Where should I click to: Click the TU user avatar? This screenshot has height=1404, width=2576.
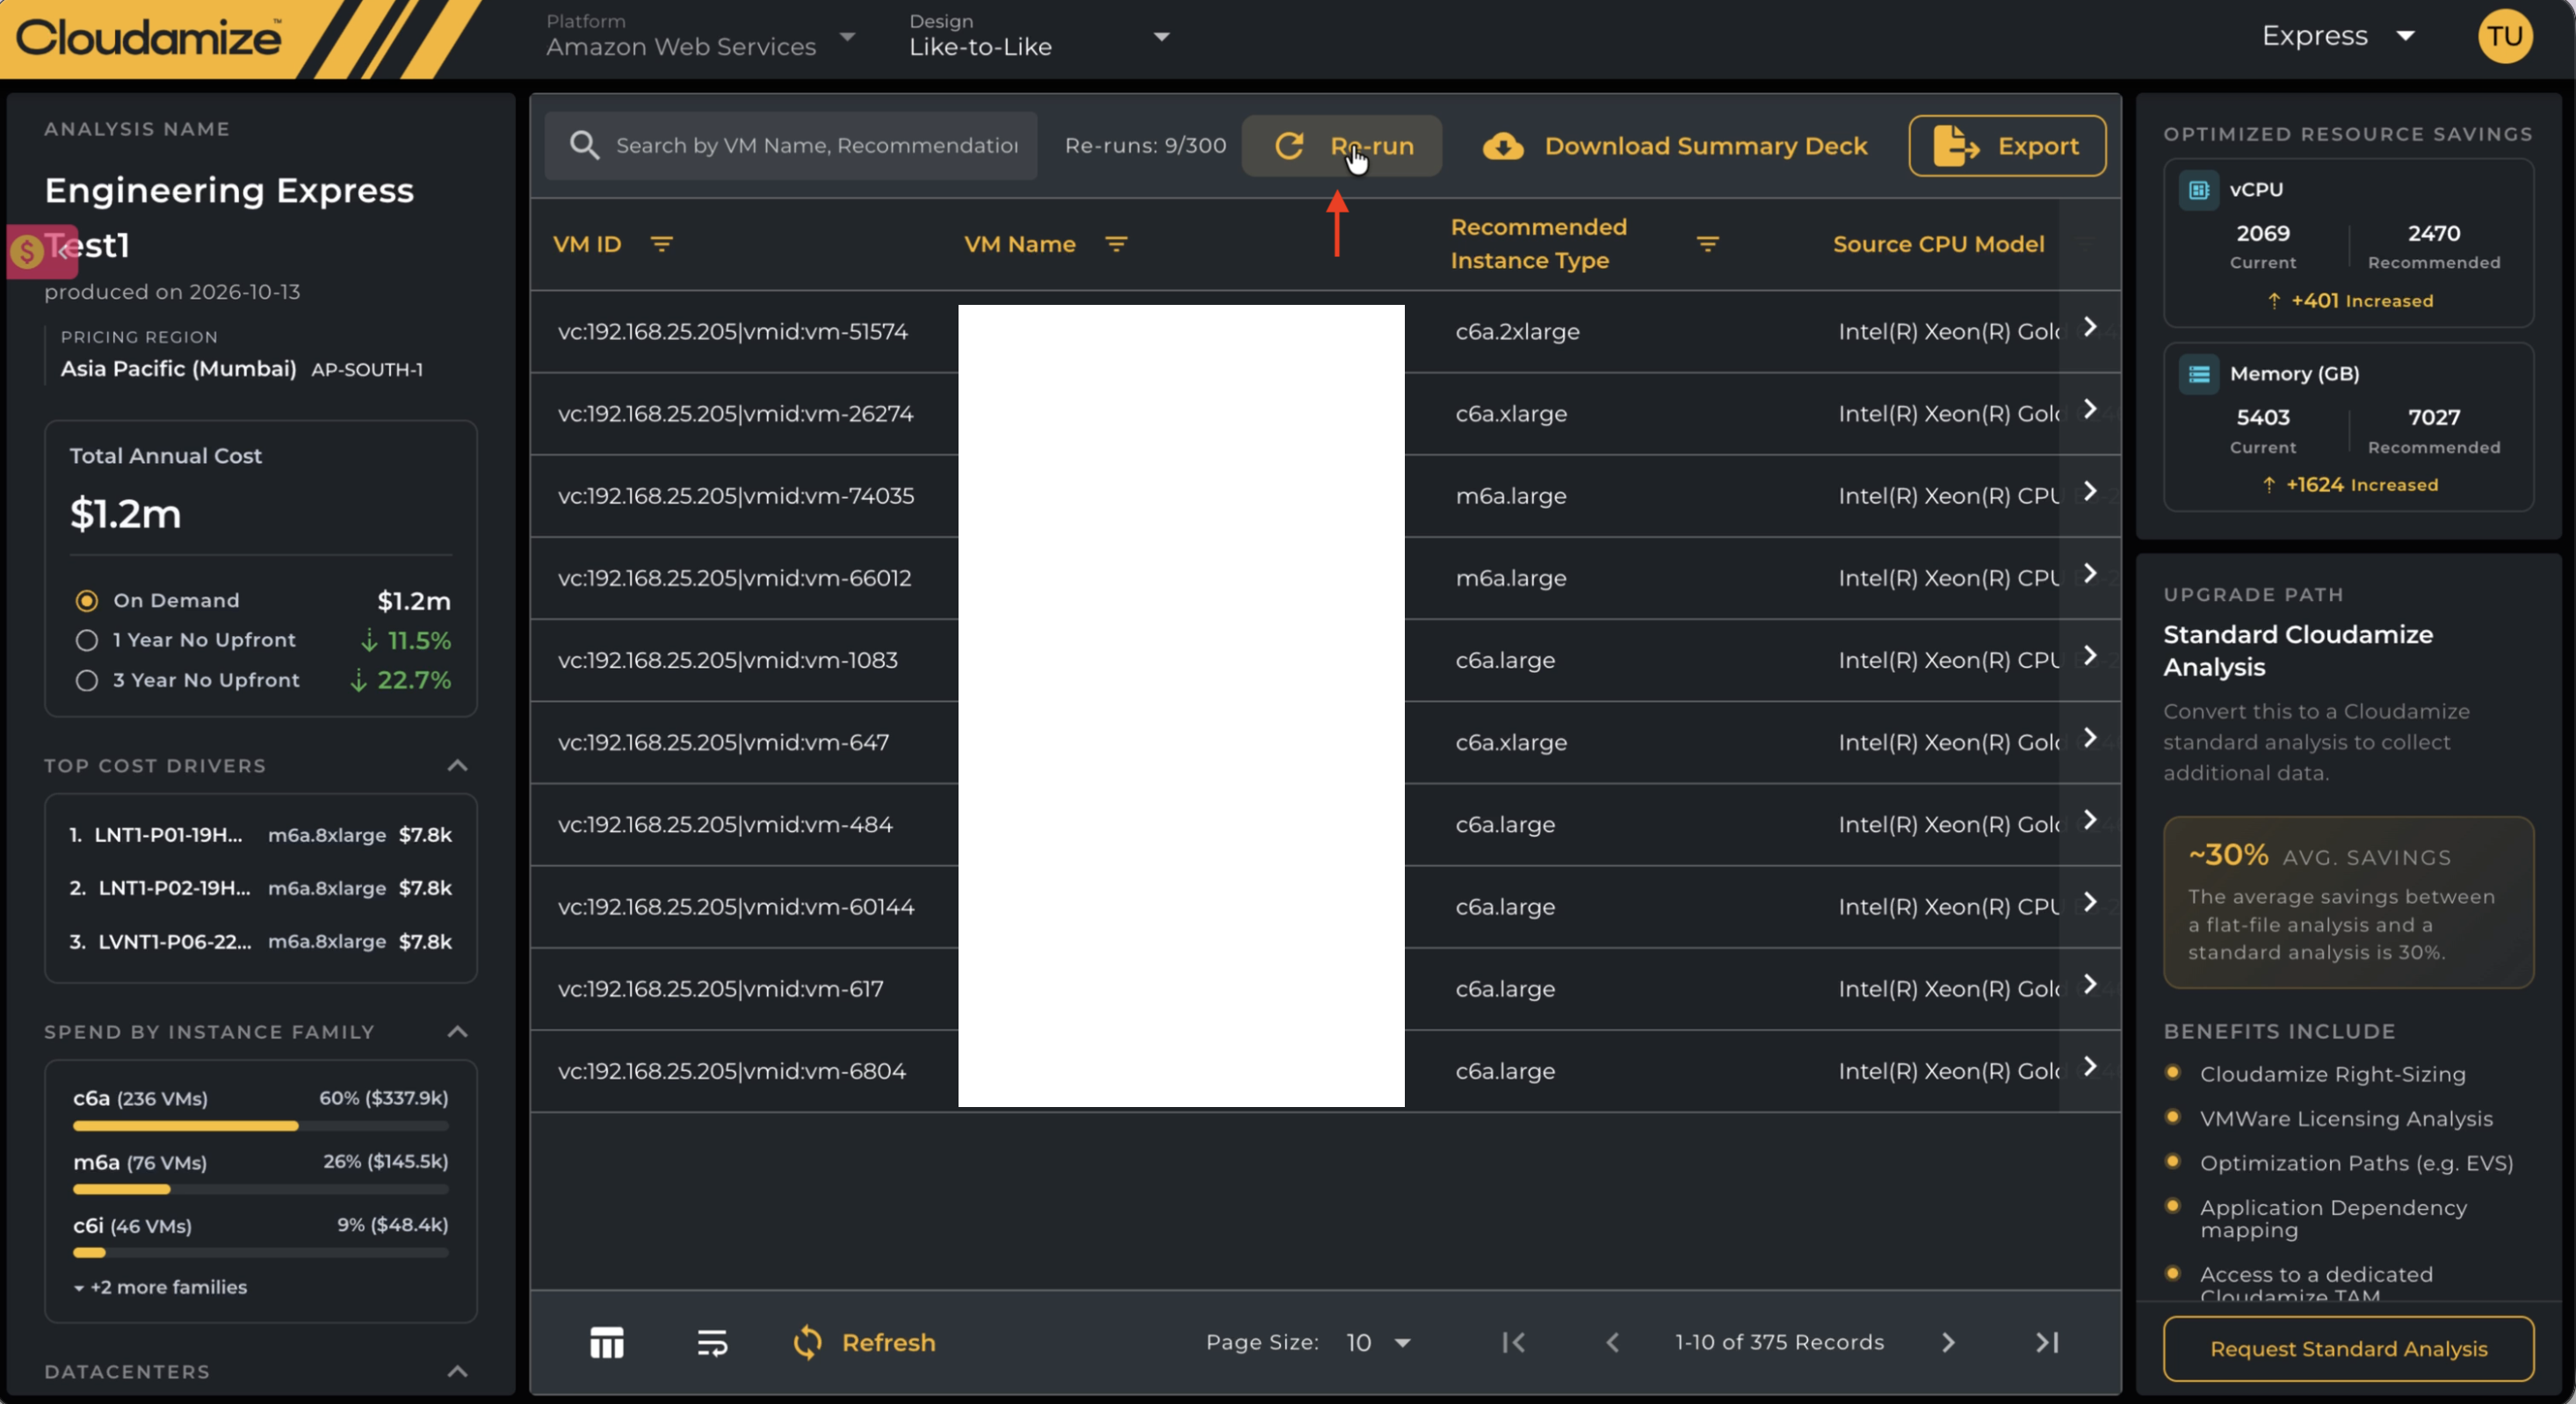(2504, 36)
